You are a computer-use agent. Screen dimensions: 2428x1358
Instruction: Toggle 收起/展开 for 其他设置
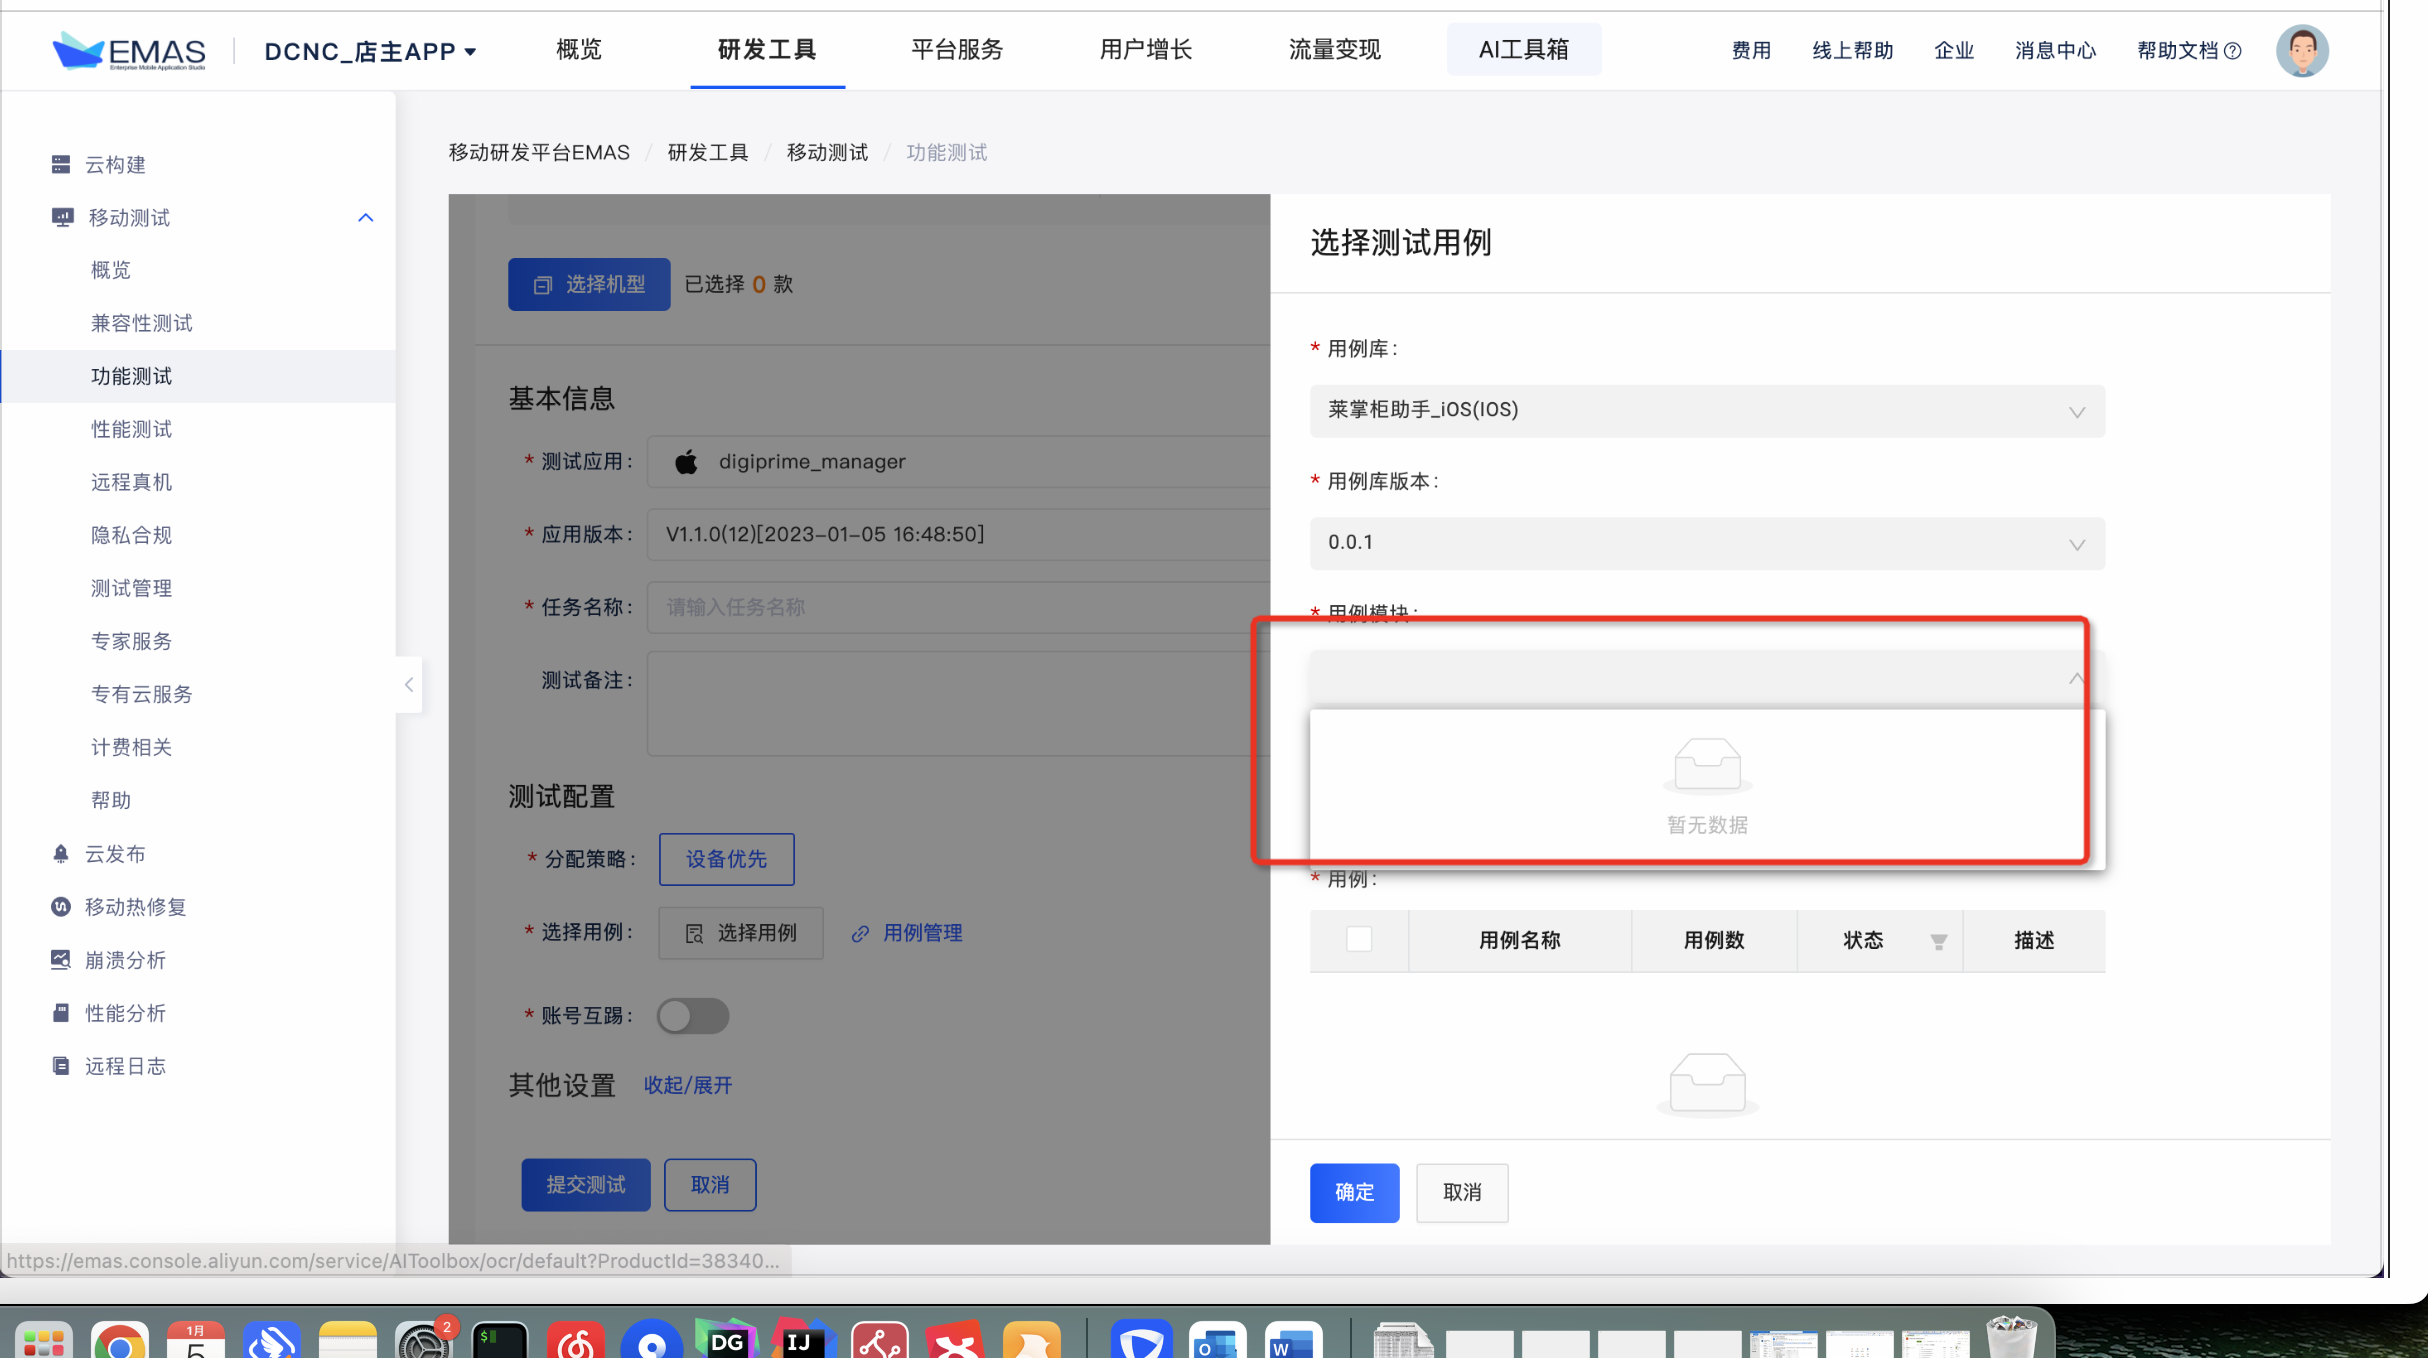click(688, 1086)
